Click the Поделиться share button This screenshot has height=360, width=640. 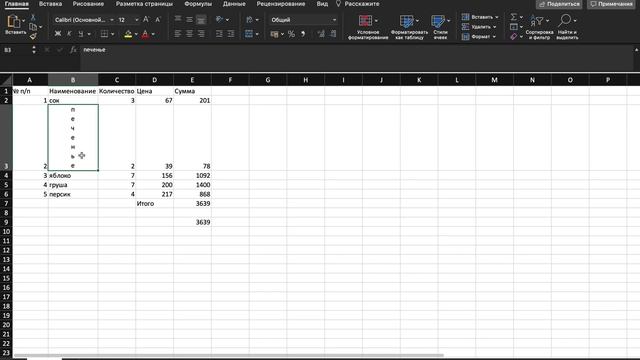pyautogui.click(x=559, y=4)
